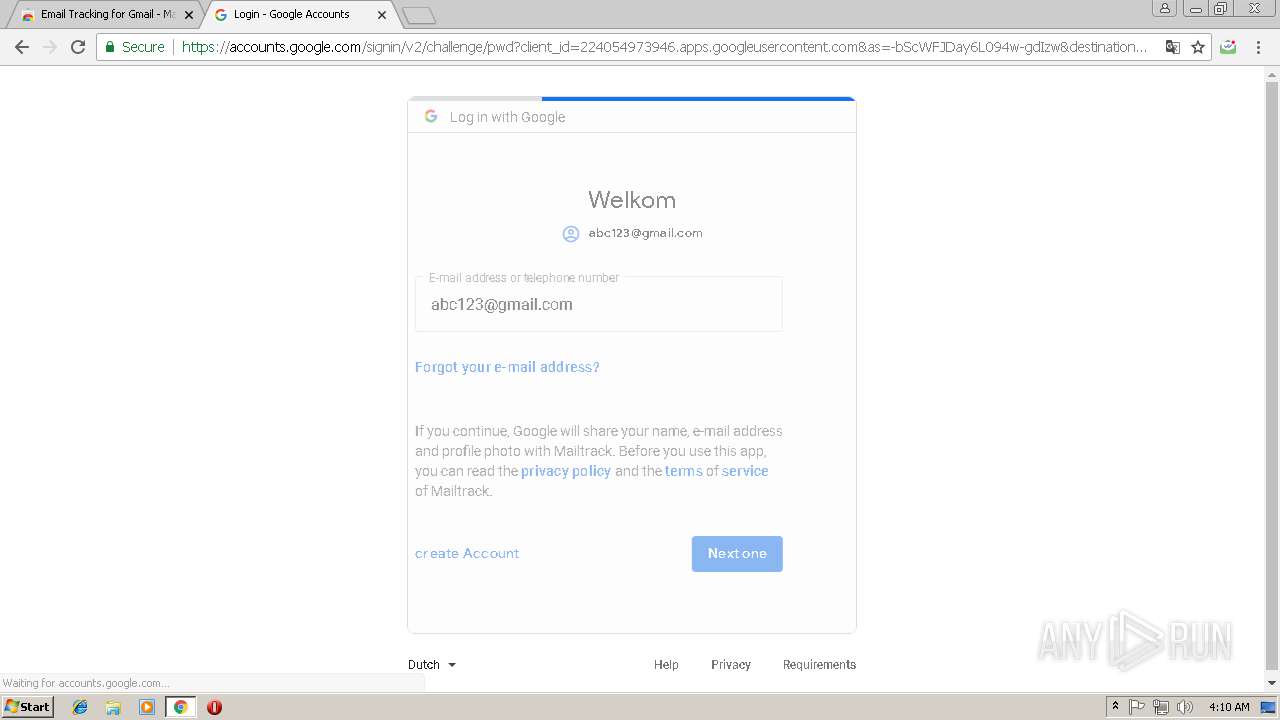Open Windows Explorer folder icon in taskbar
The width and height of the screenshot is (1280, 720).
click(113, 707)
